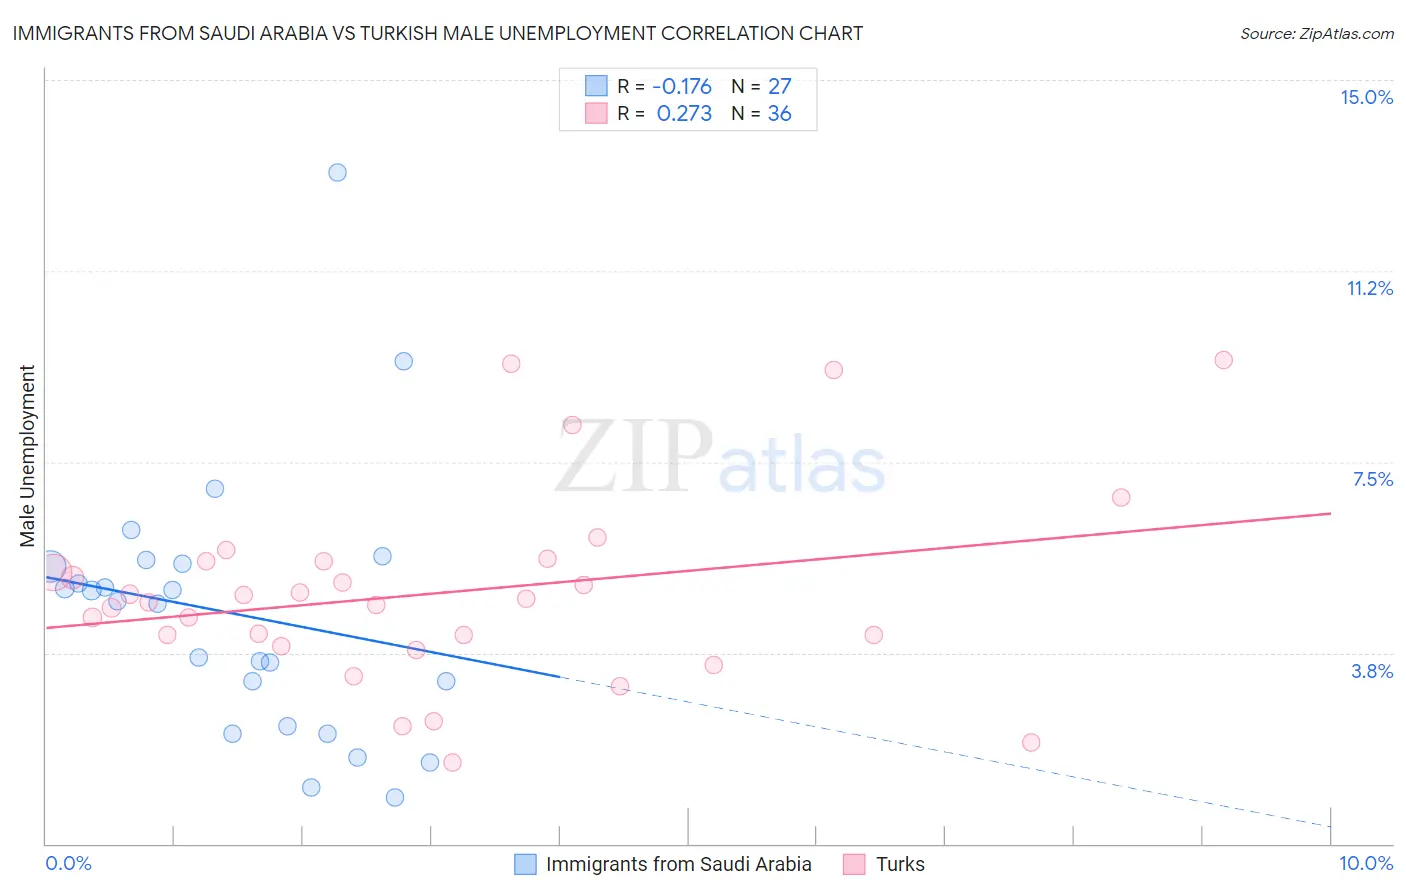Click the dashed blue extrapolation line
1406x892 pixels.
[x=945, y=752]
